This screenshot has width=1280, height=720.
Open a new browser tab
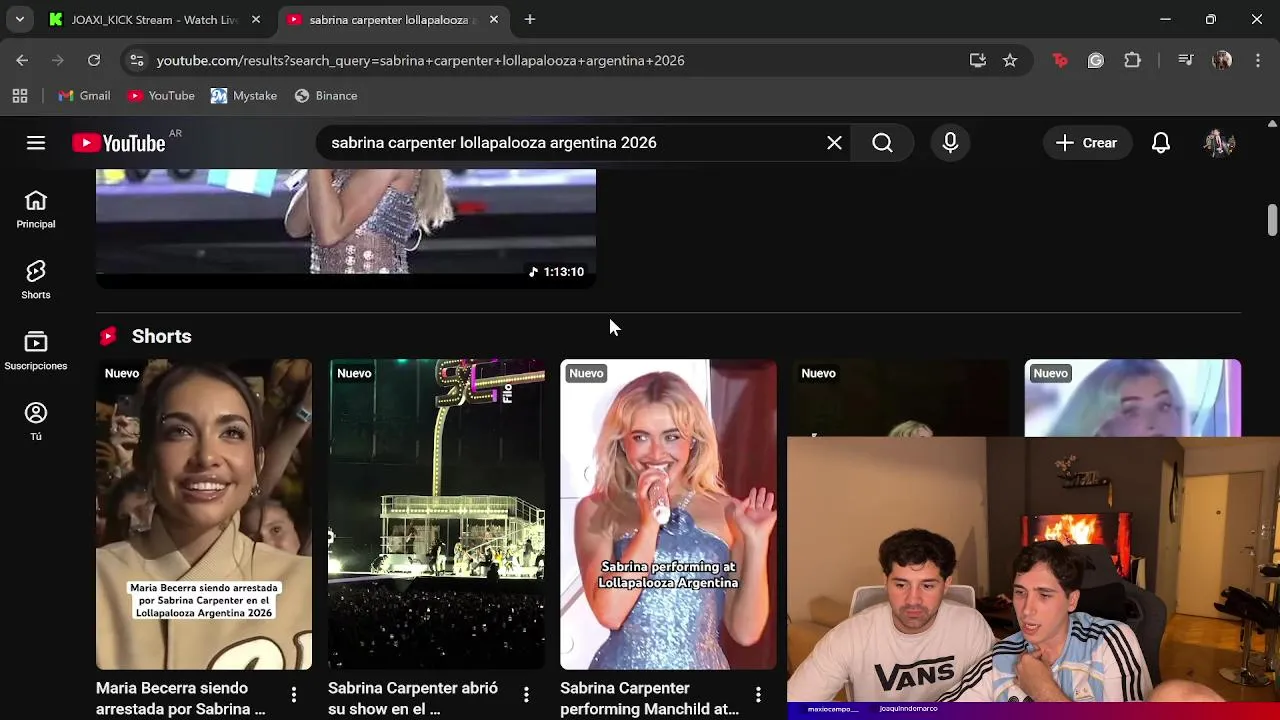coord(530,20)
